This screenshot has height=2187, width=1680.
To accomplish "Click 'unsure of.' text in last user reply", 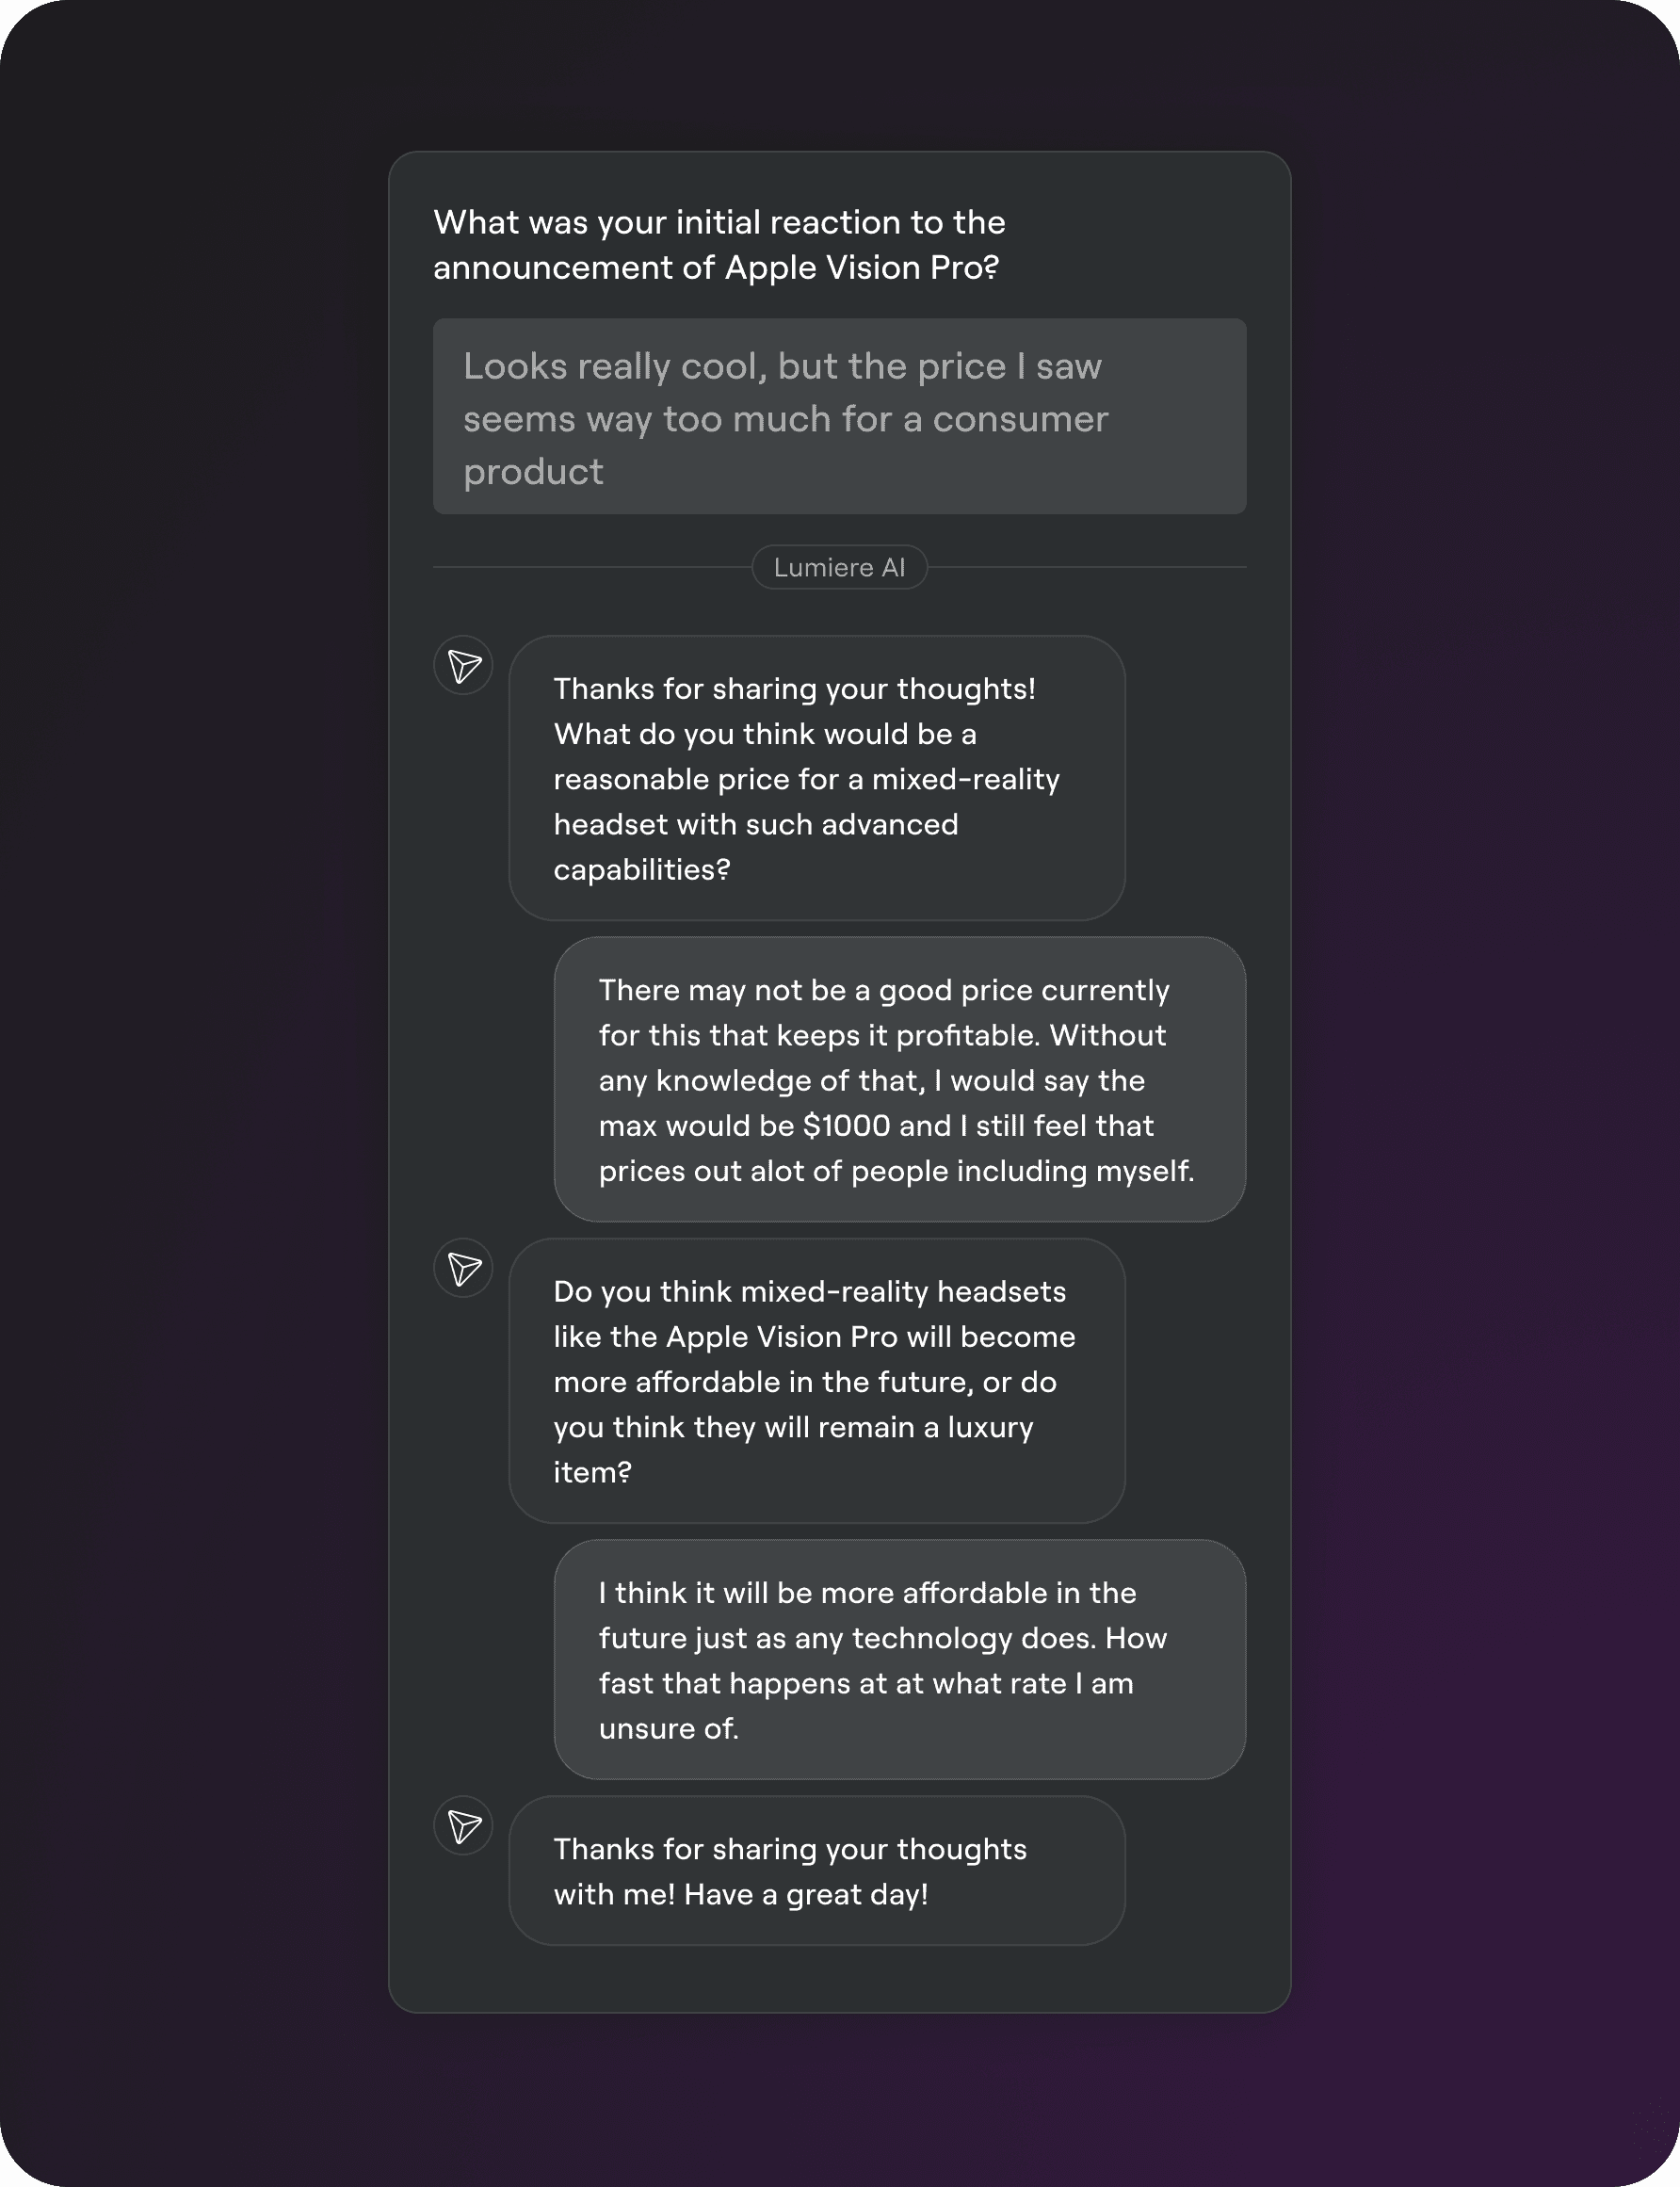I will click(x=668, y=1729).
